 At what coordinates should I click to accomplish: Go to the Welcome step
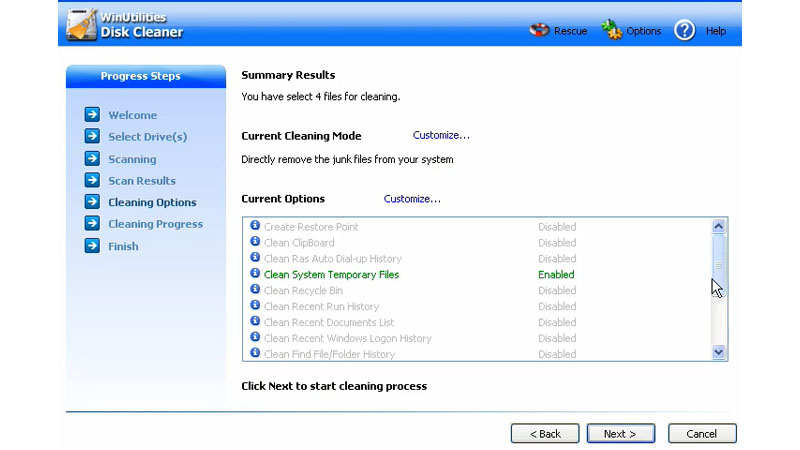pos(133,115)
